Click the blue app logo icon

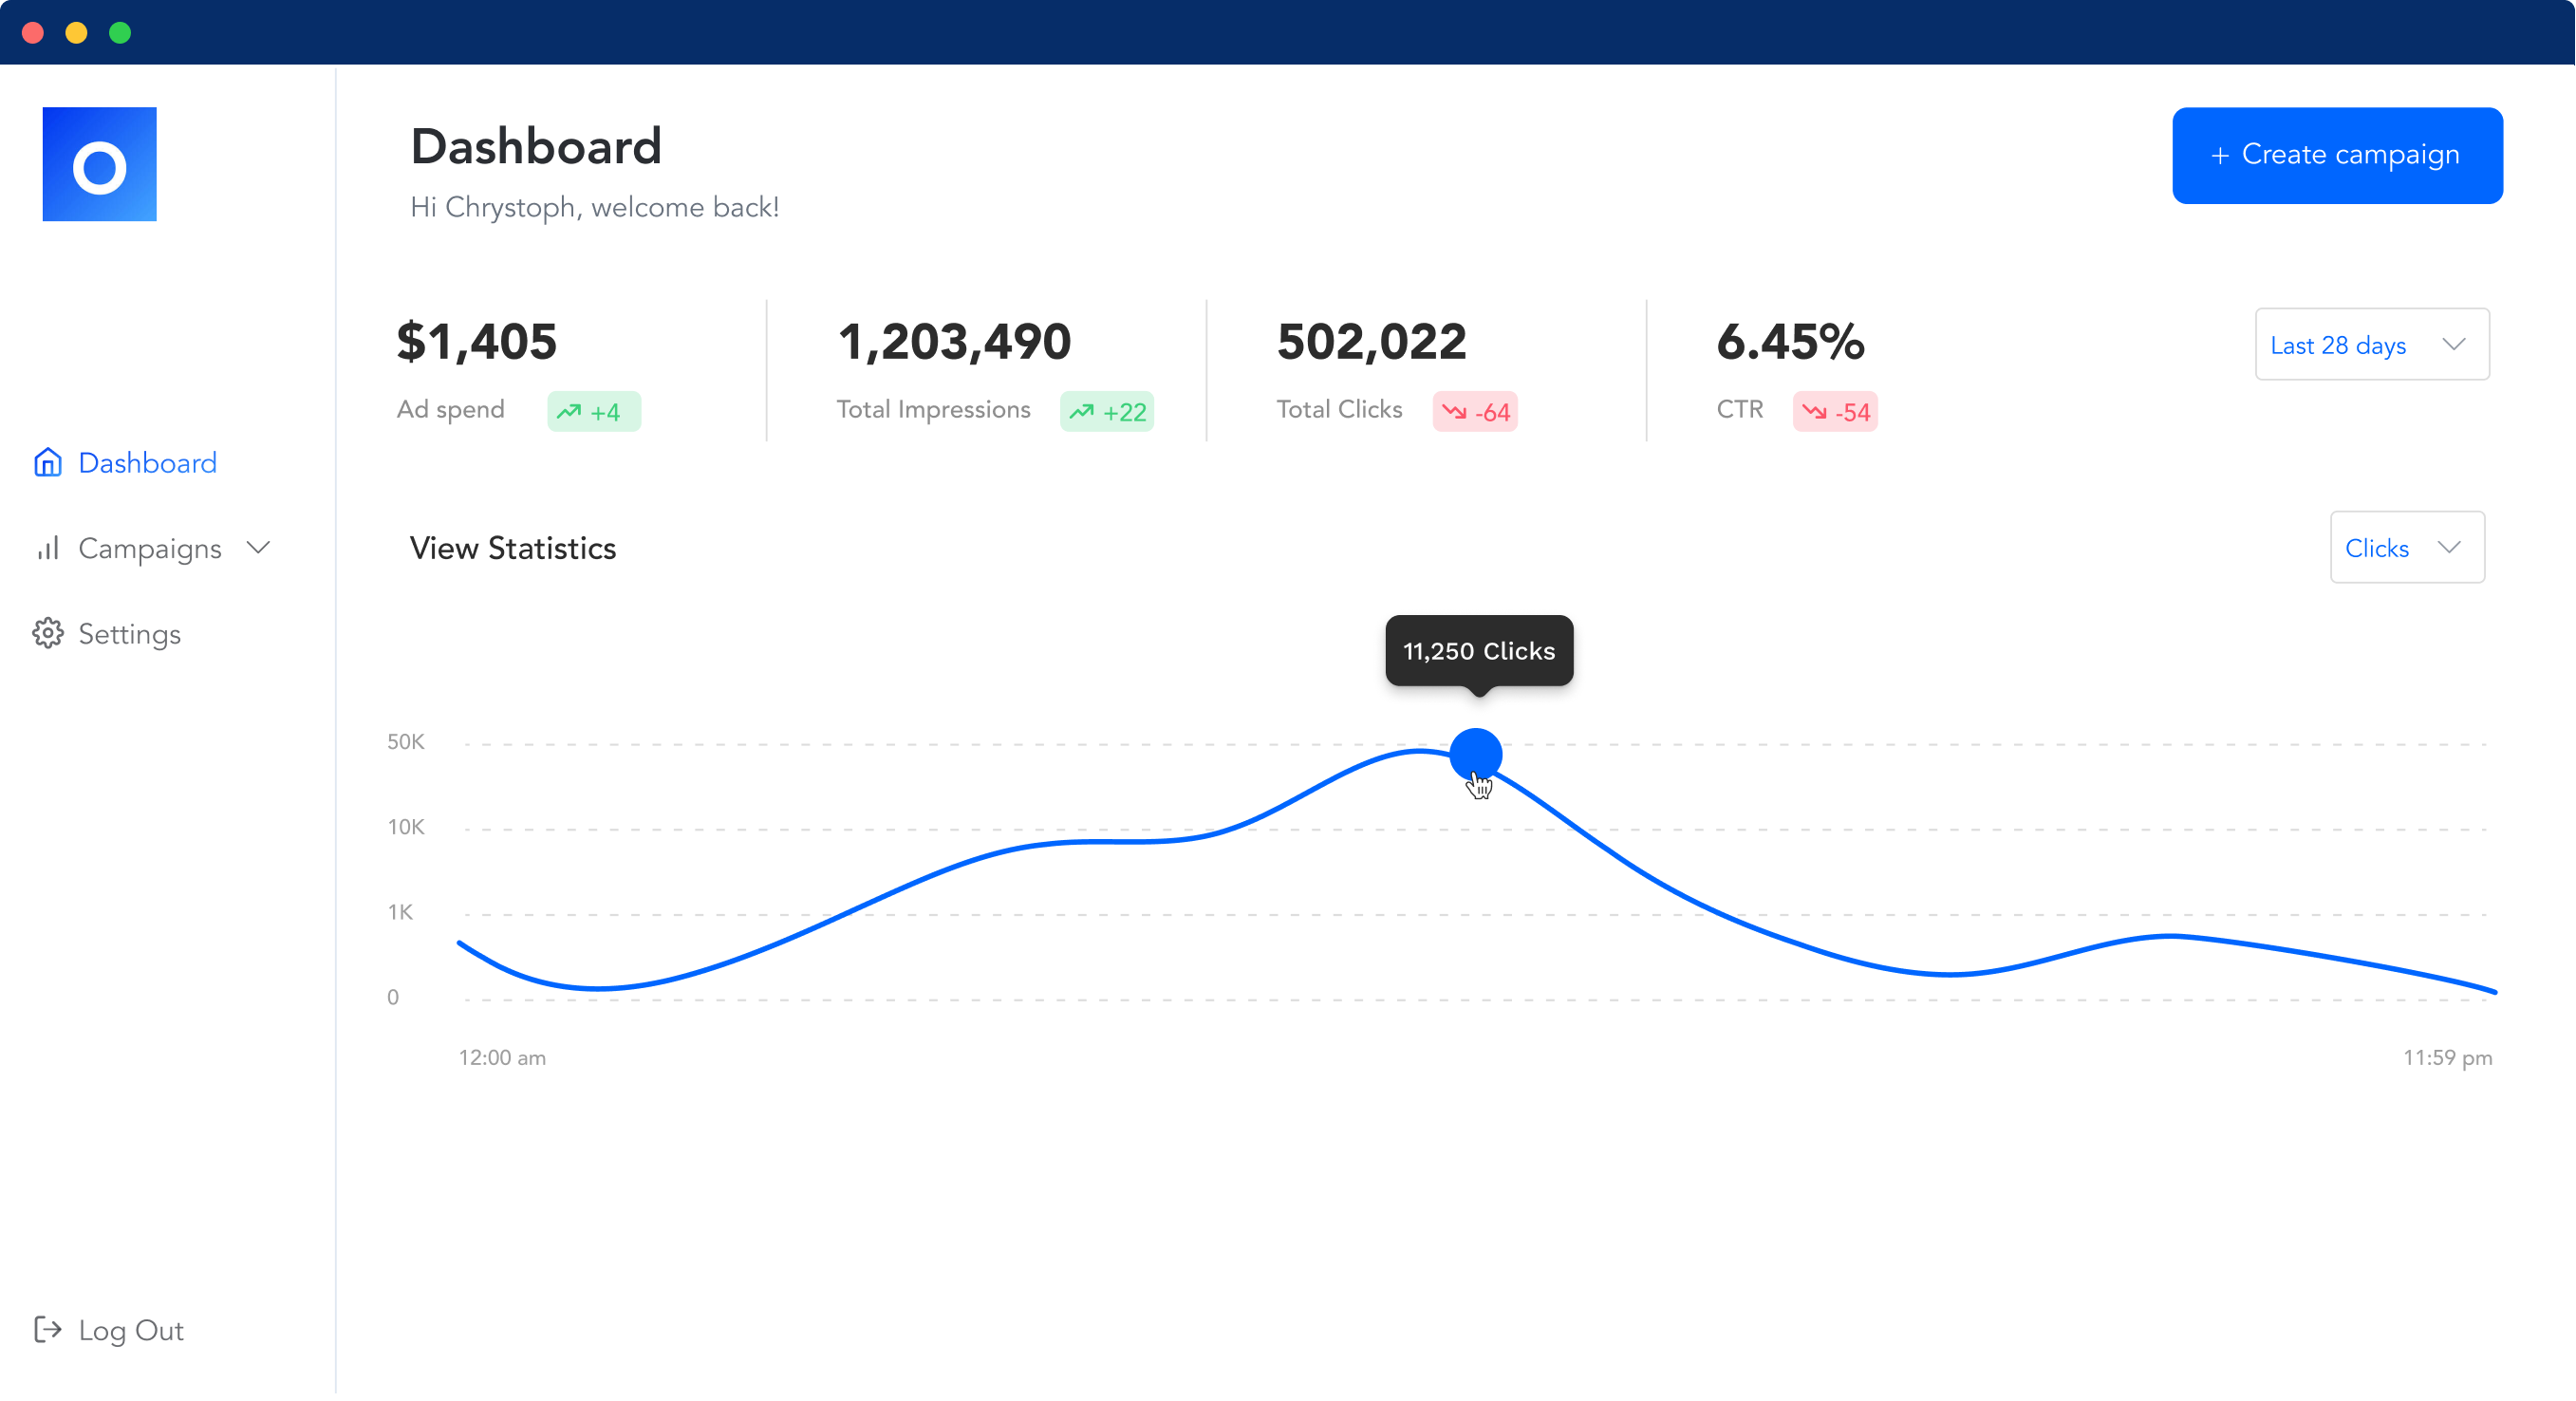99,164
